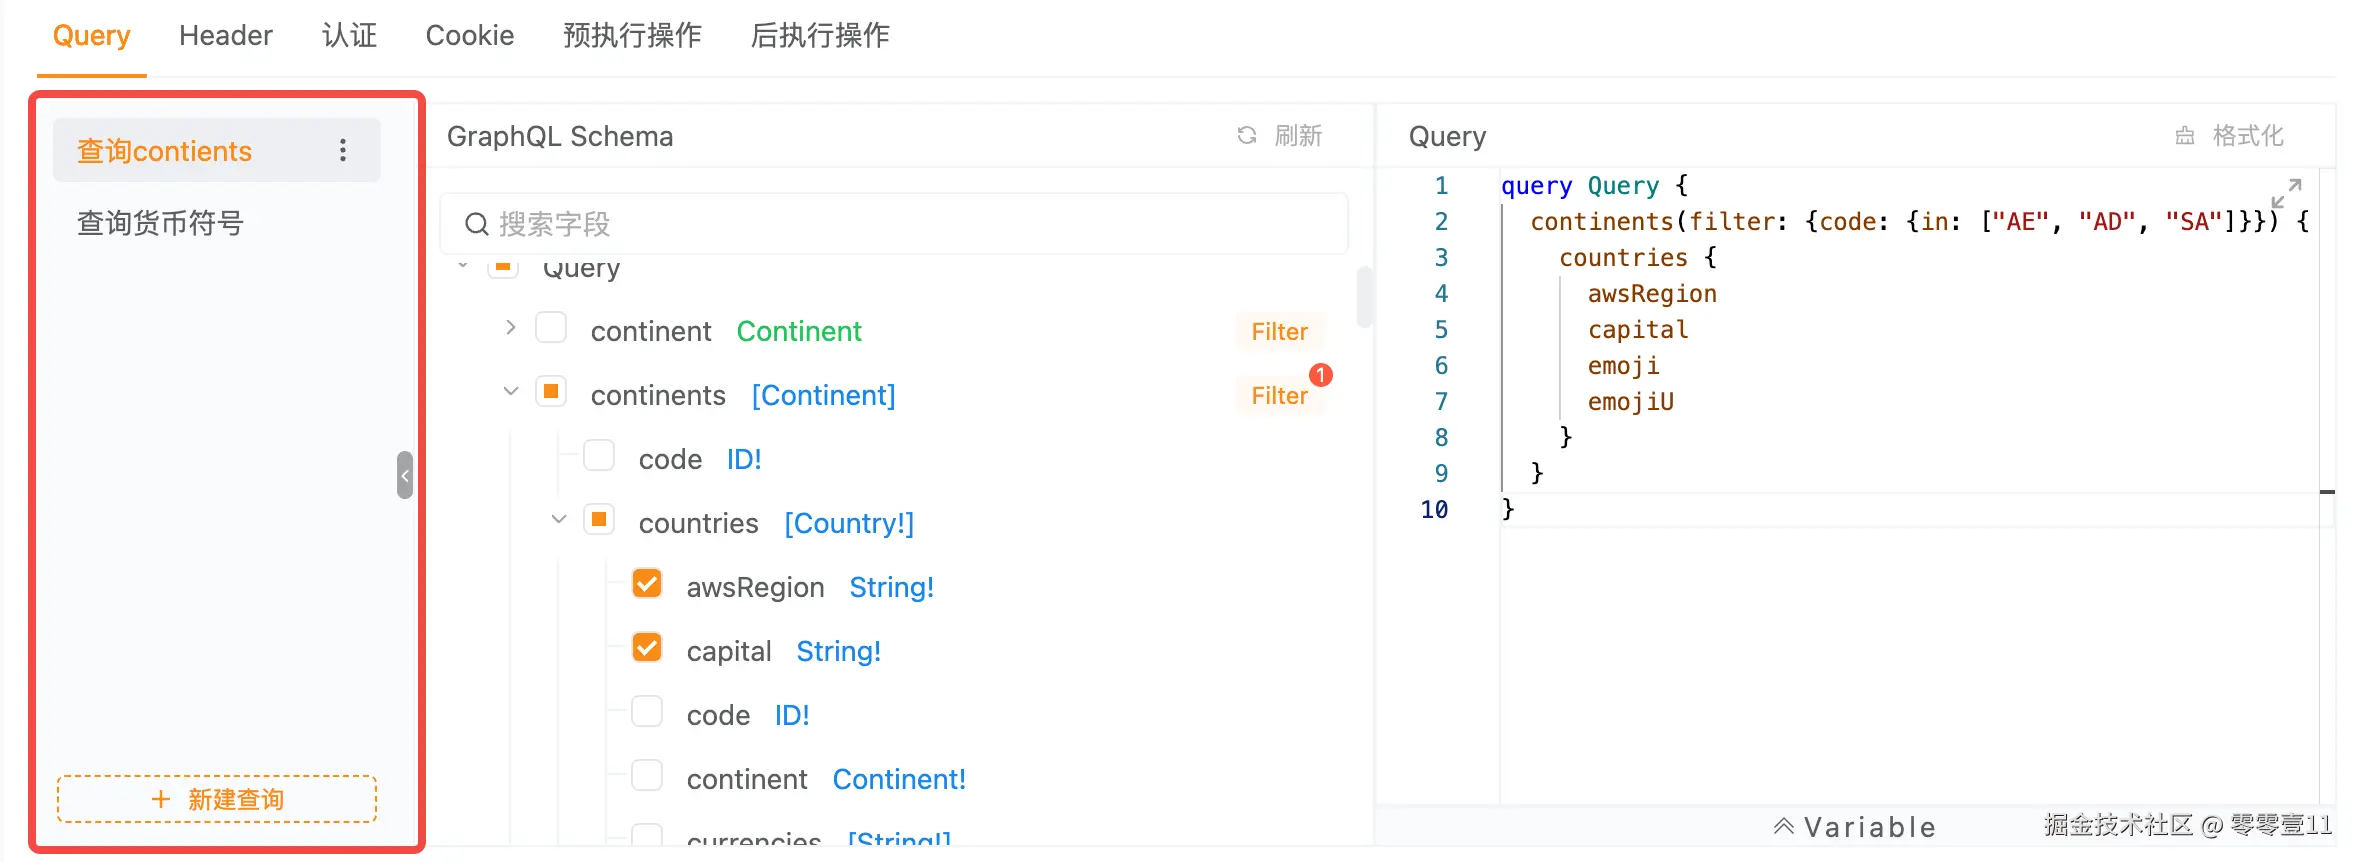Check the code field under countries
Viewport: 2356px width, 862px height.
(647, 712)
